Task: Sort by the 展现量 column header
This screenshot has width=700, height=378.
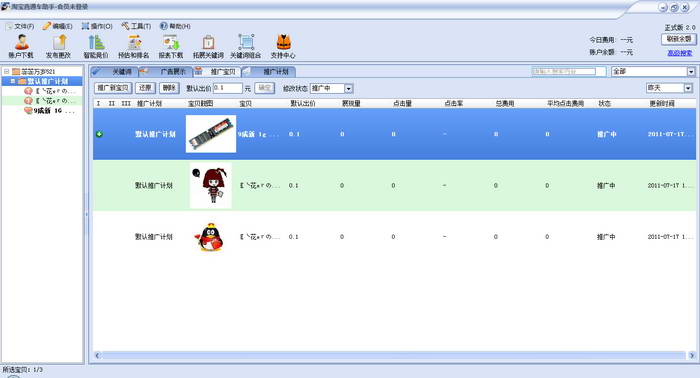Action: click(351, 104)
